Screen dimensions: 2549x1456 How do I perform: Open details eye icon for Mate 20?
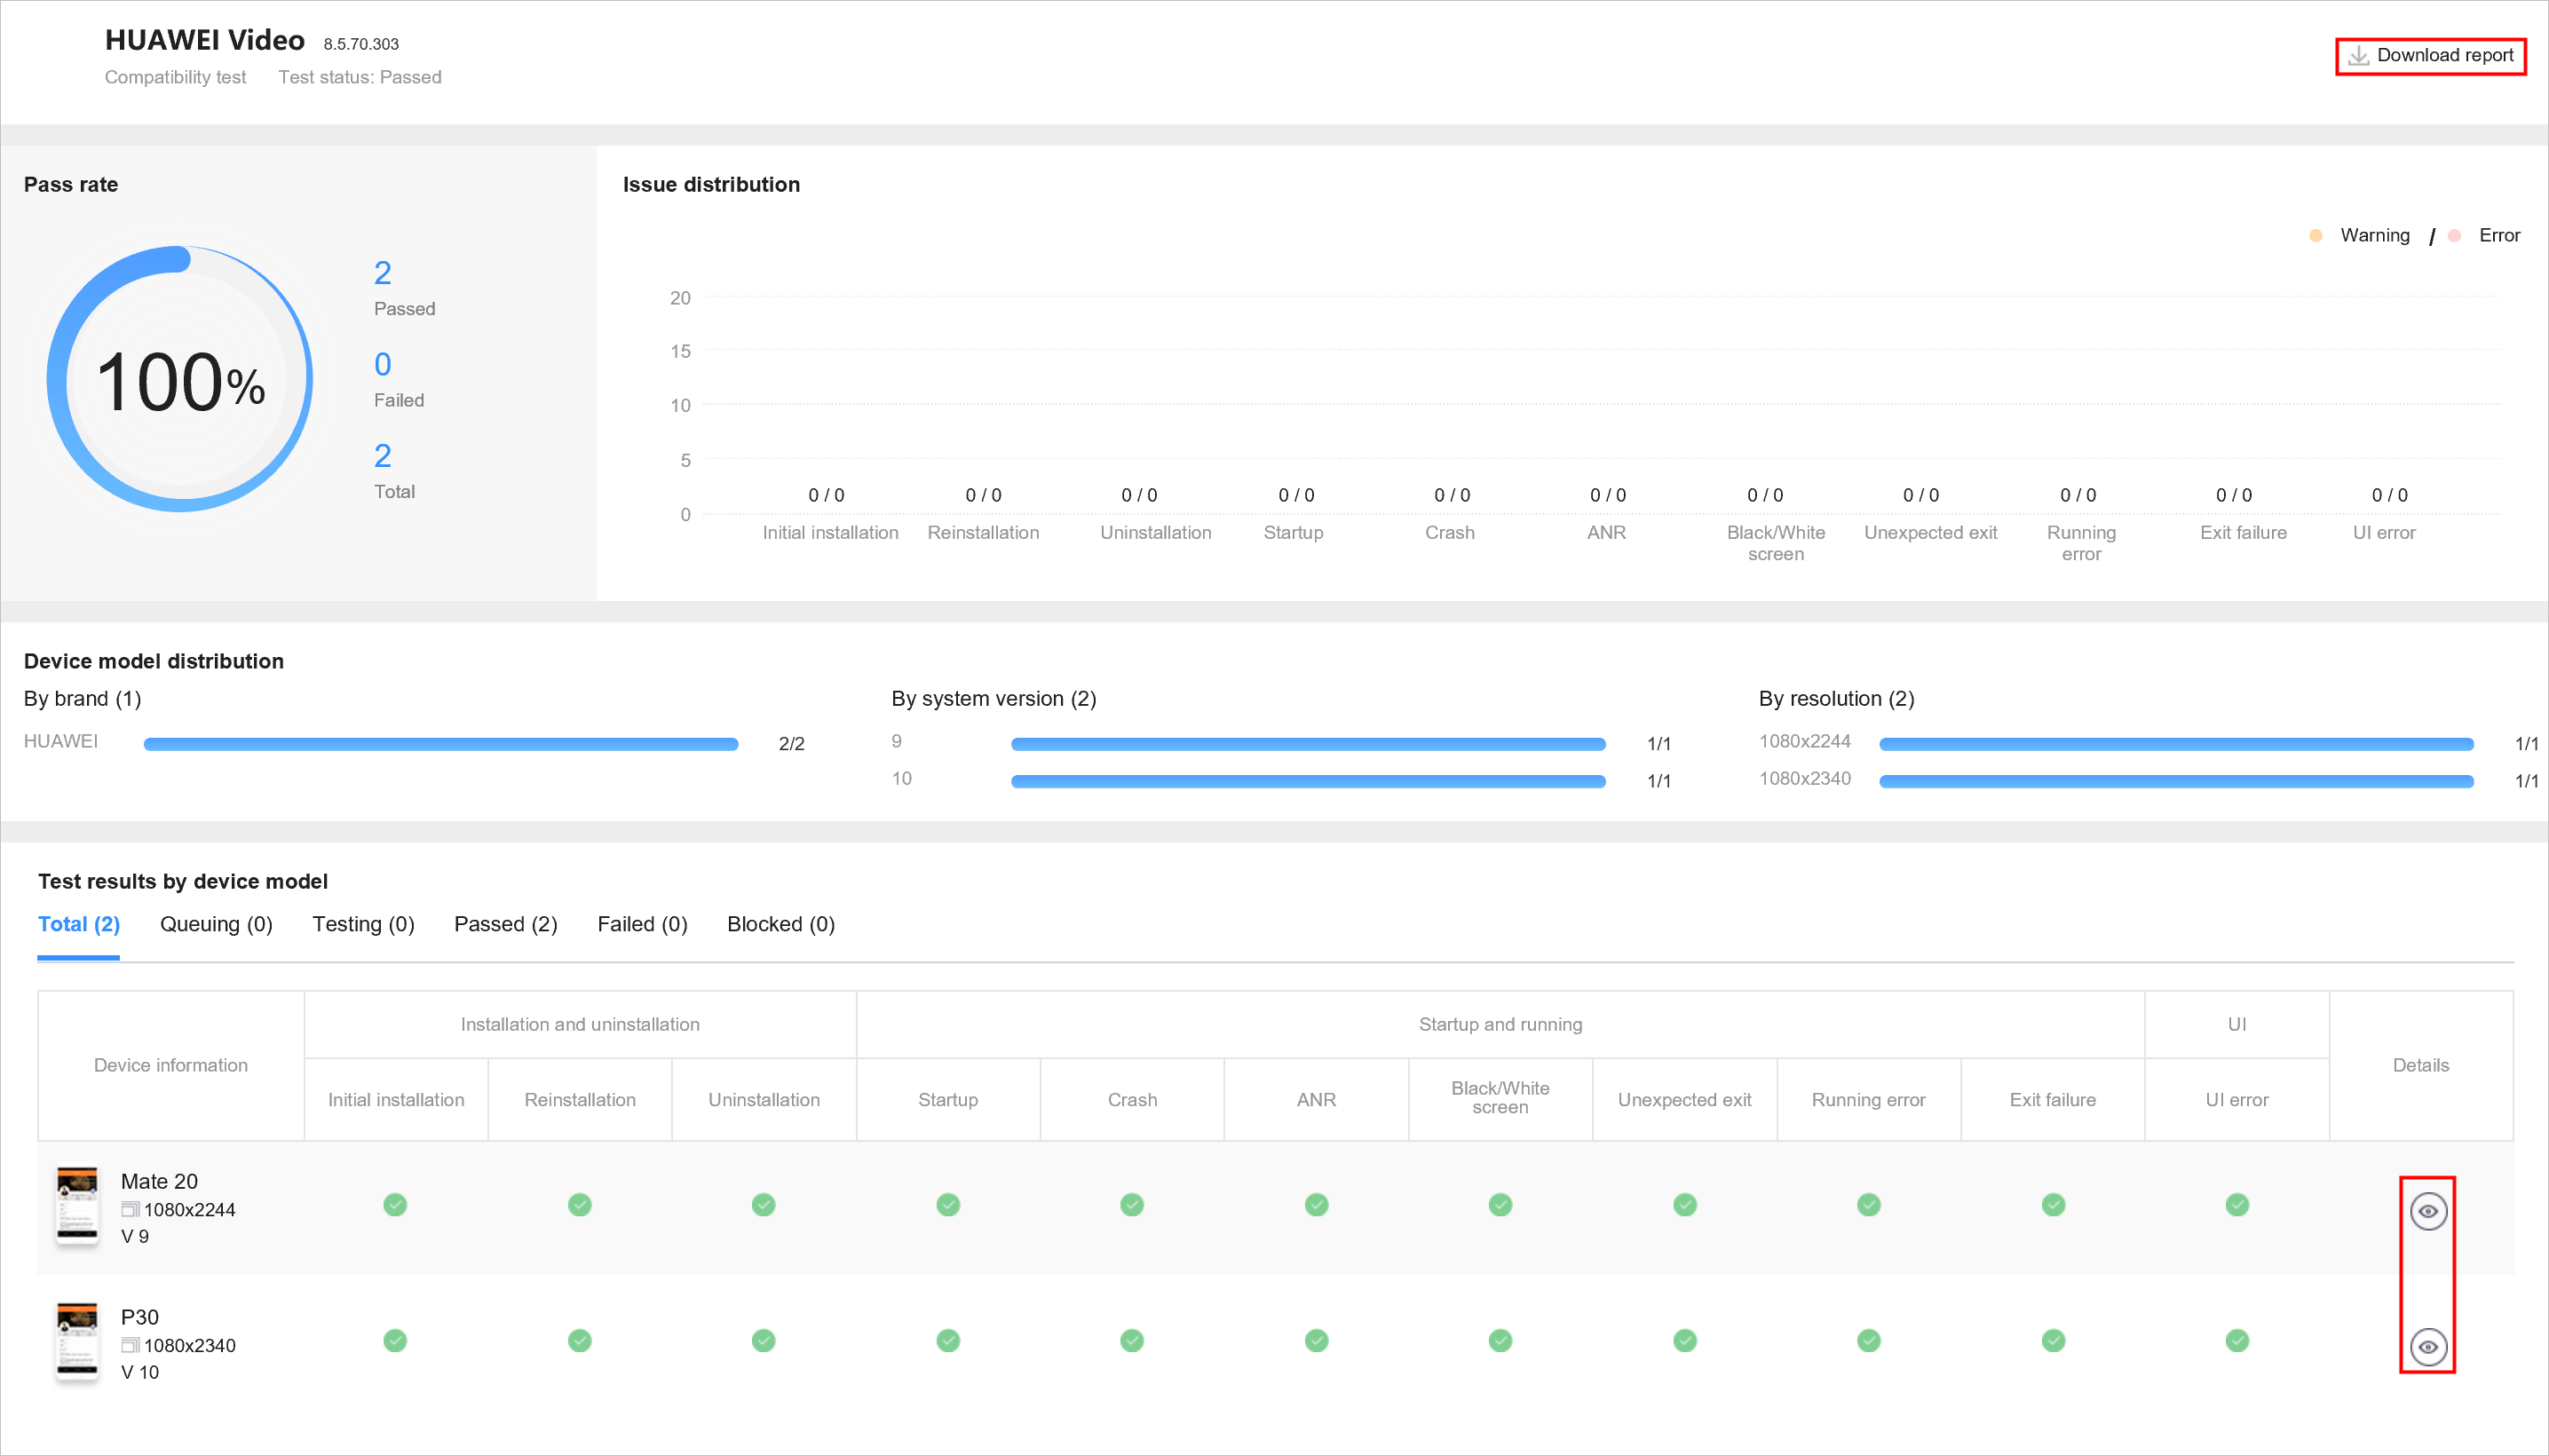2427,1211
